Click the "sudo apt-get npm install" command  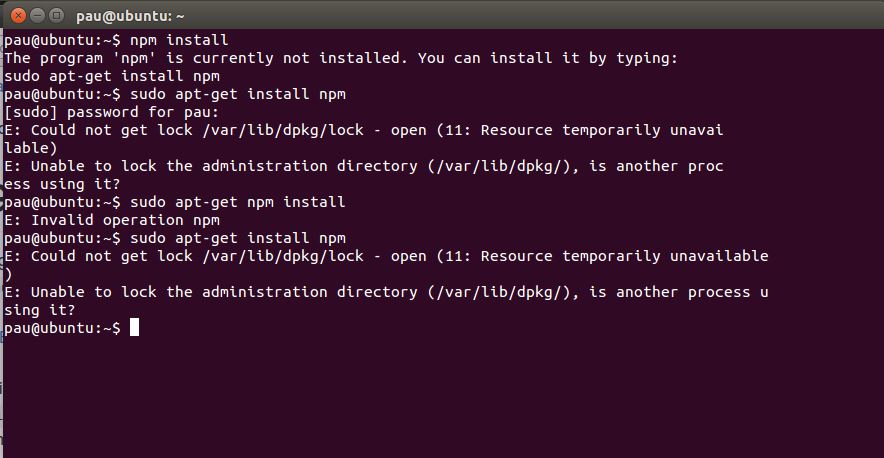(x=237, y=202)
